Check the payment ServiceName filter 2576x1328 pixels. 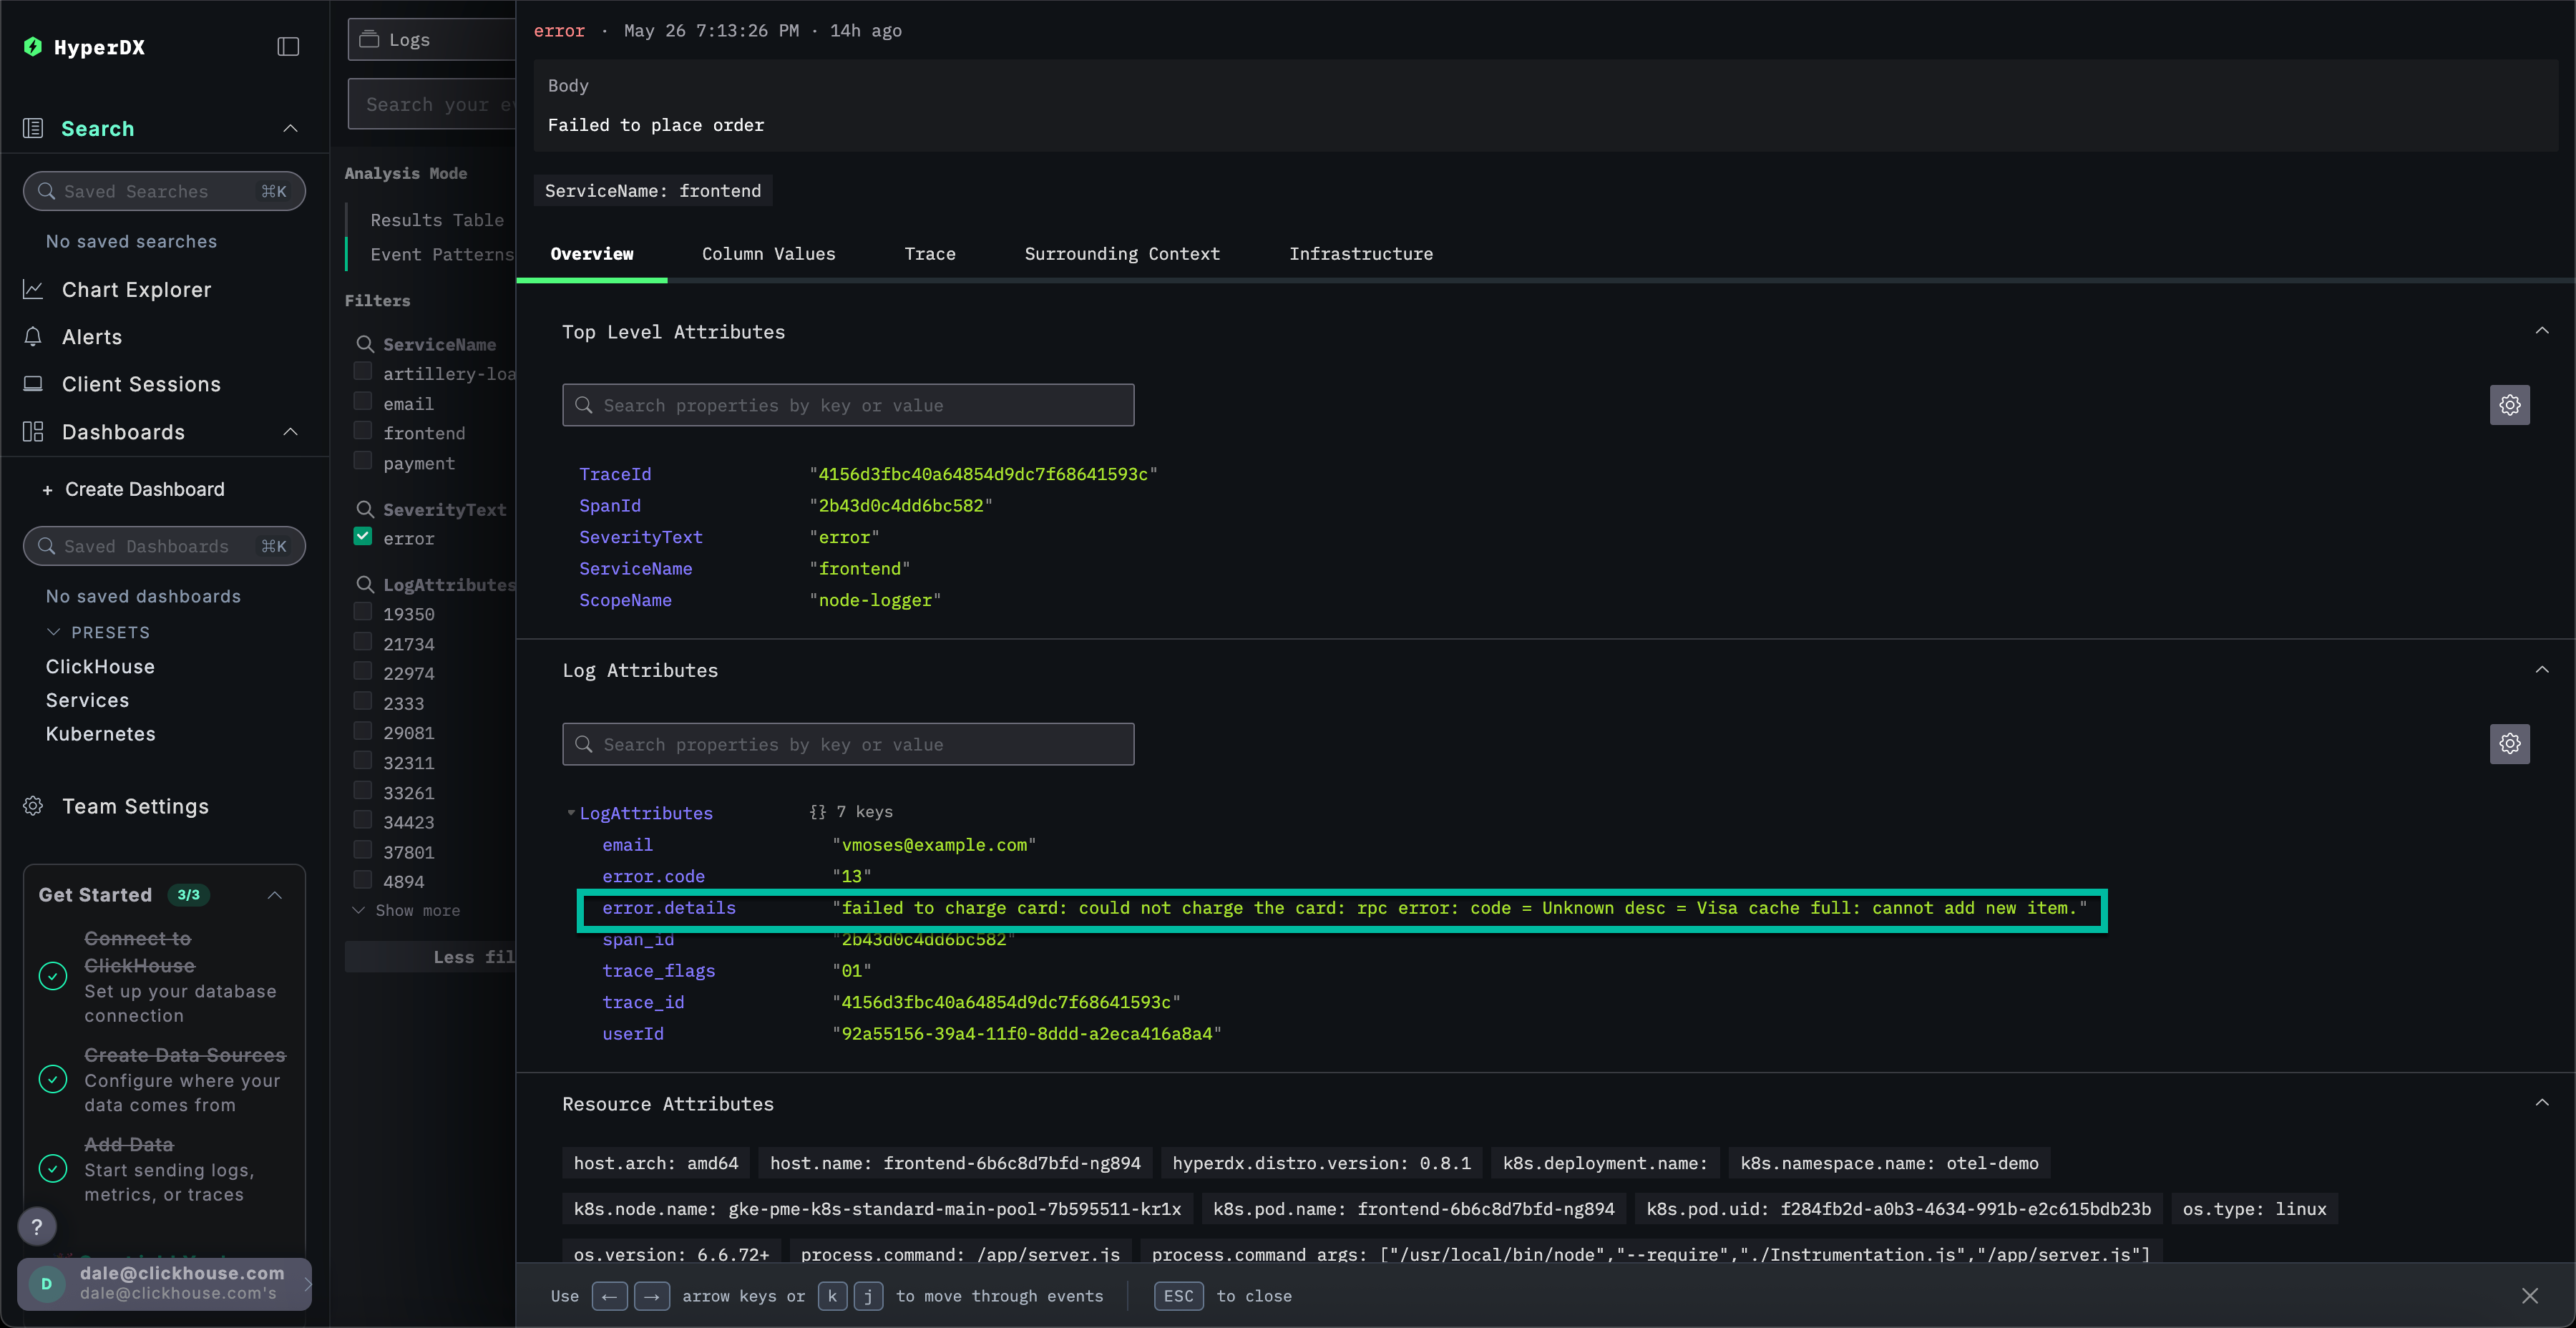[x=363, y=461]
